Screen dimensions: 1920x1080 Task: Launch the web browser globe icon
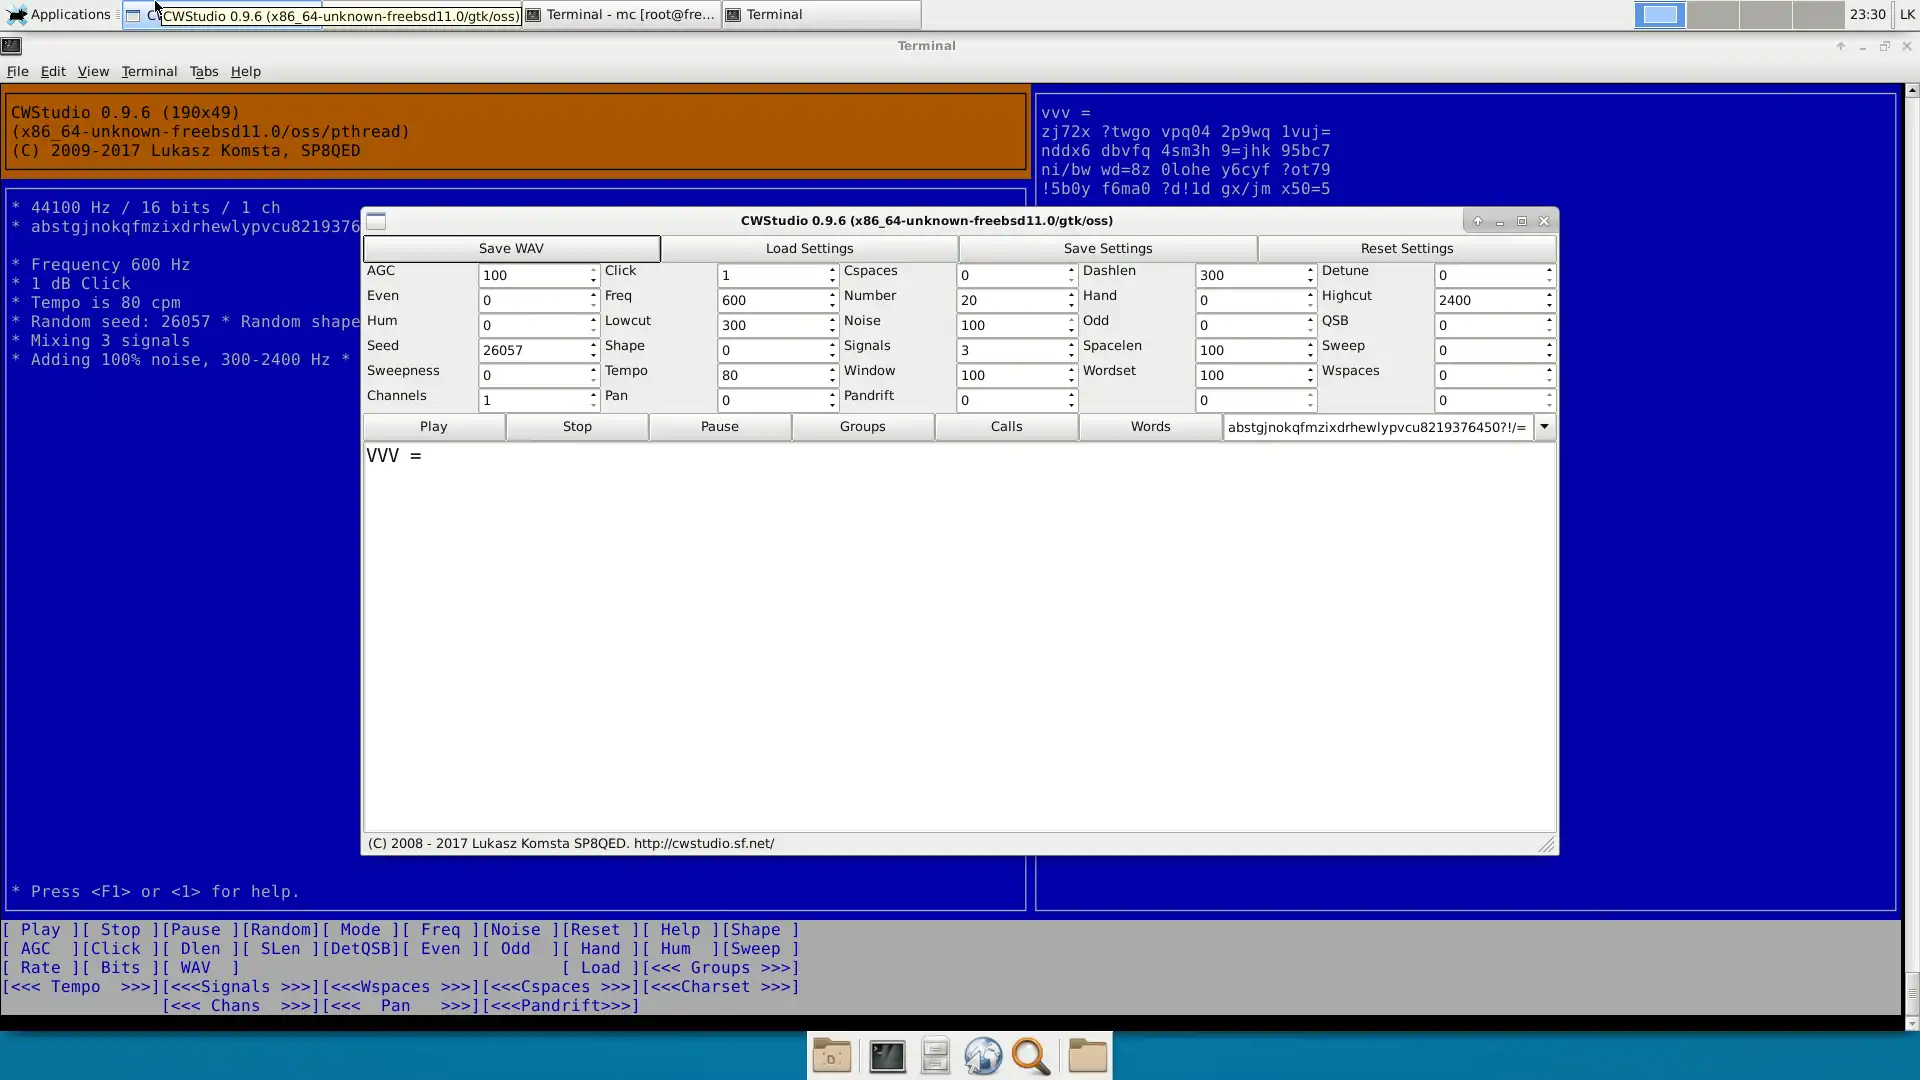coord(983,1056)
